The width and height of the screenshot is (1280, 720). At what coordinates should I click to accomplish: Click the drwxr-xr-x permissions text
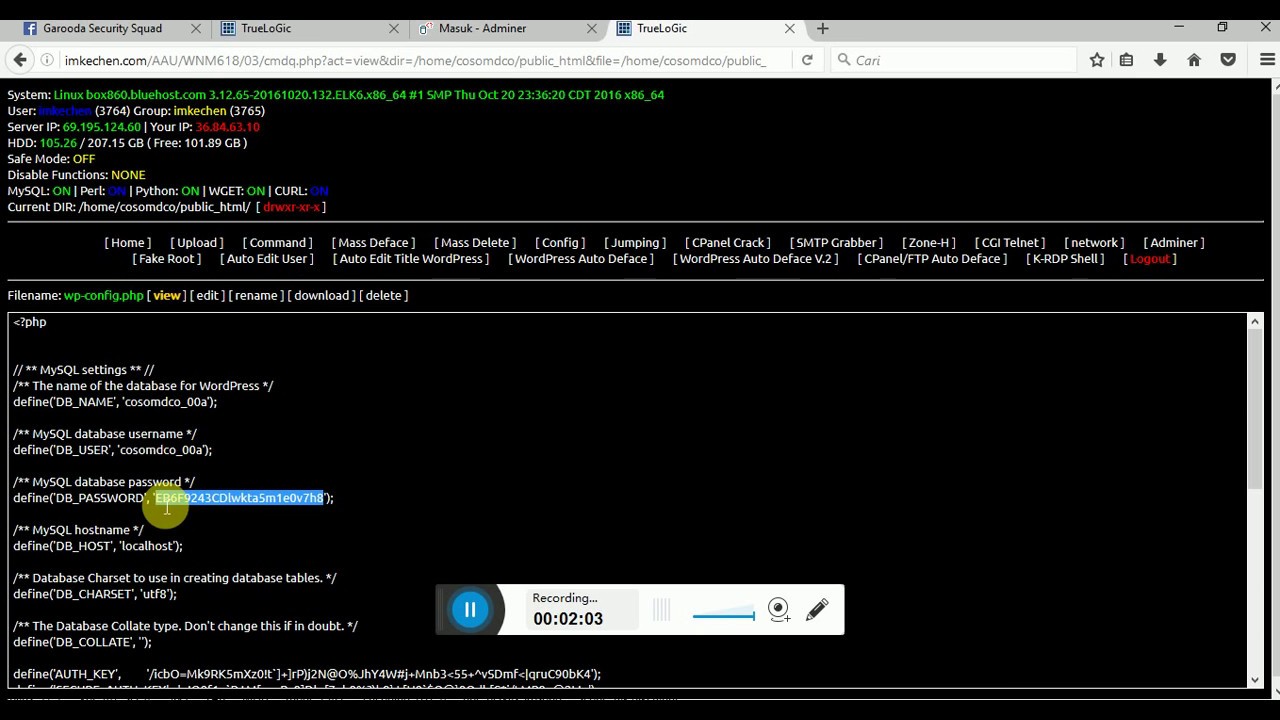click(x=291, y=207)
